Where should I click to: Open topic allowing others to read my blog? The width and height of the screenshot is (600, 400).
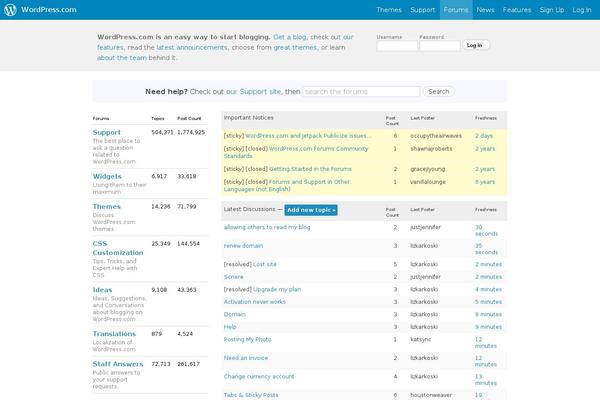(267, 227)
